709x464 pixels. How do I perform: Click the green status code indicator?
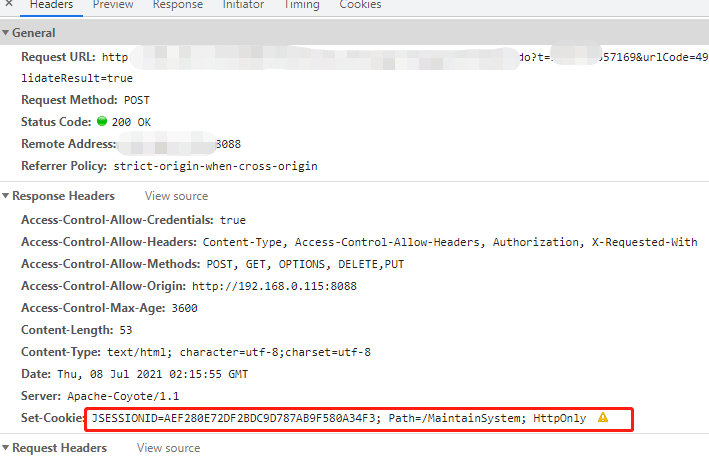pyautogui.click(x=102, y=121)
